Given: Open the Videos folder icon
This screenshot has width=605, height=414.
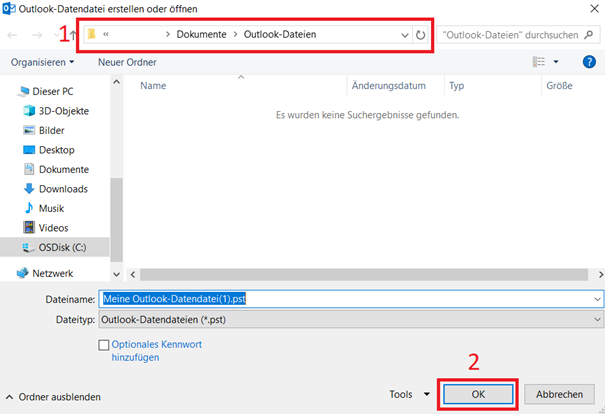Looking at the screenshot, I should coord(28,228).
